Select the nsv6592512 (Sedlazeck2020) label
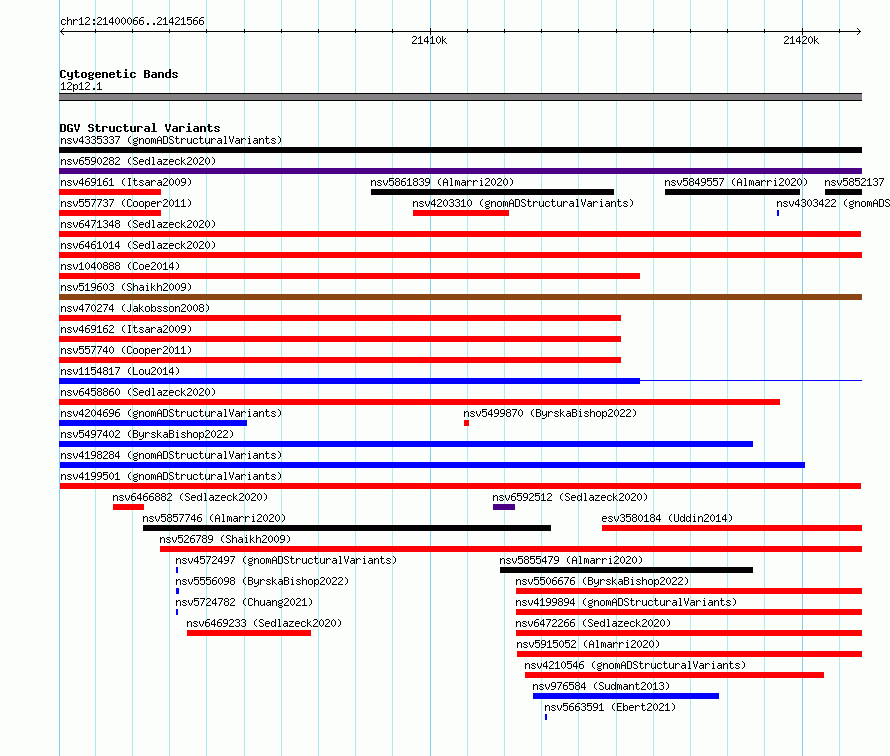890x756 pixels. point(570,497)
